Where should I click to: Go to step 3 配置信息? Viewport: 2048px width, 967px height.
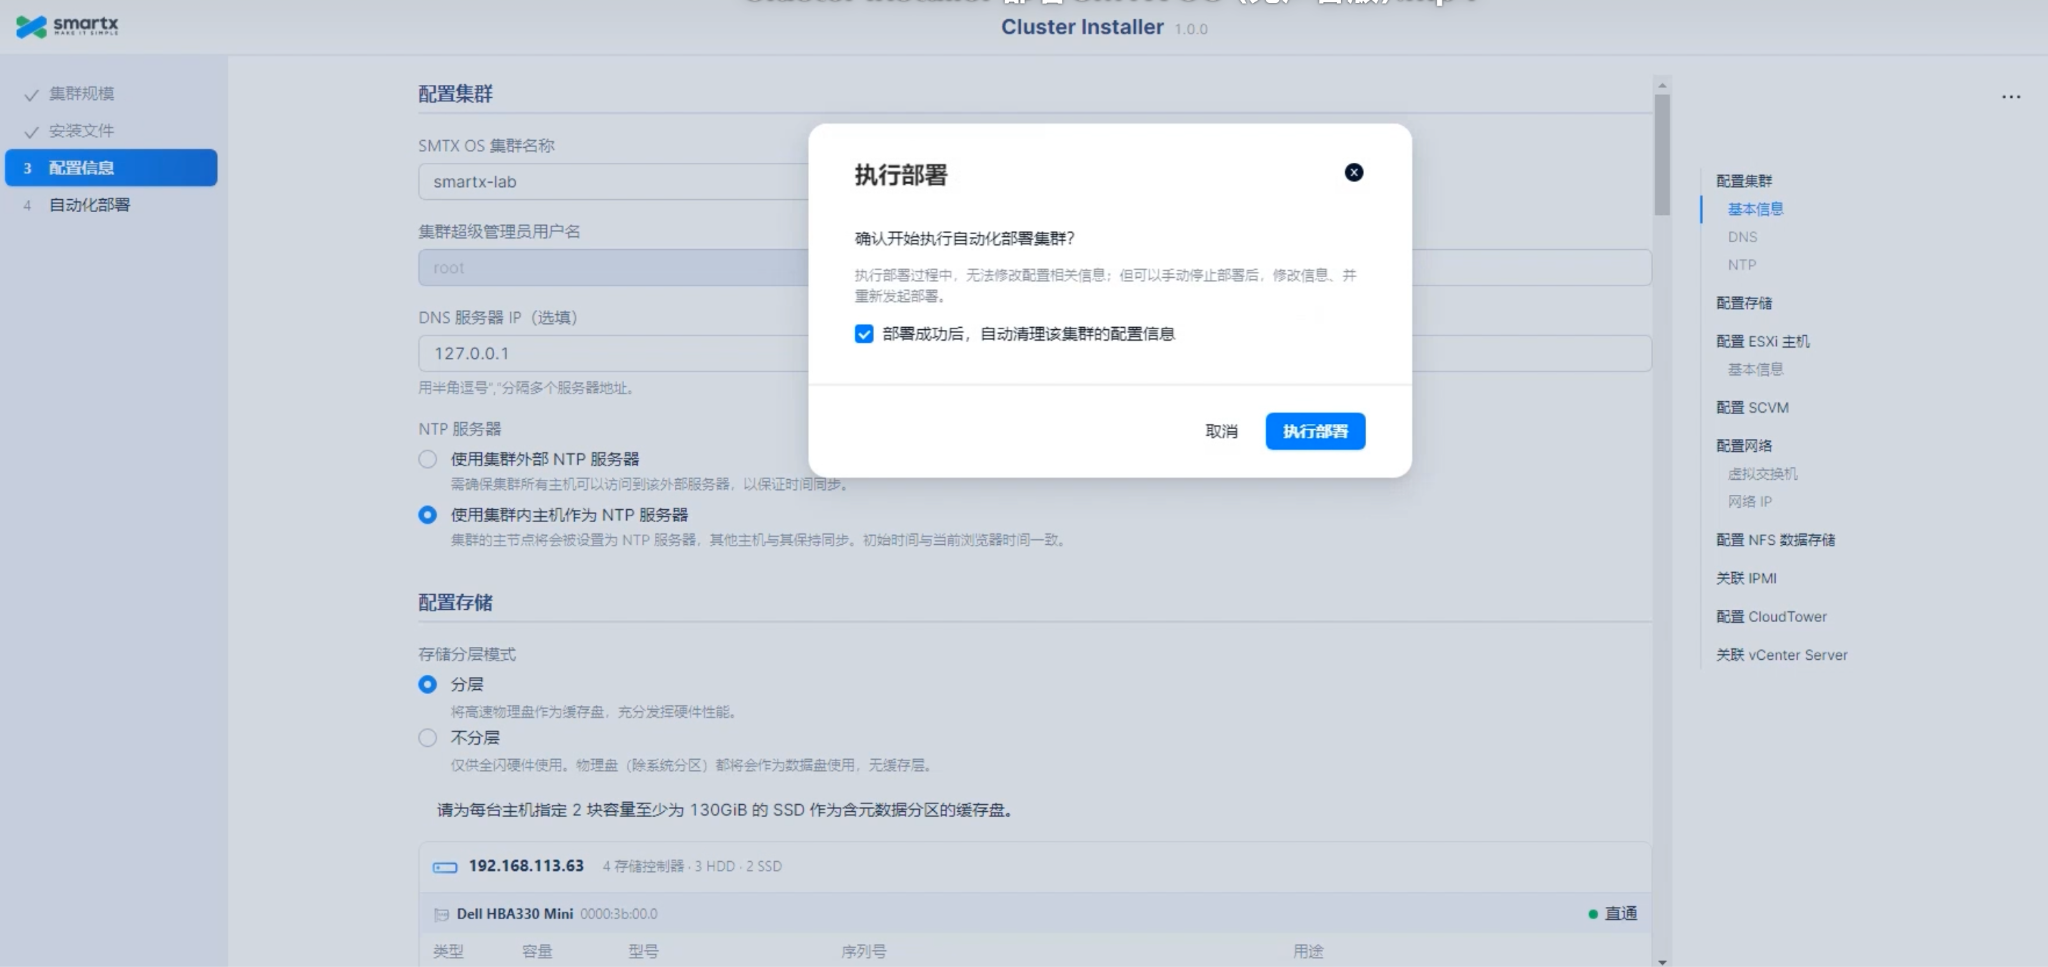point(111,168)
